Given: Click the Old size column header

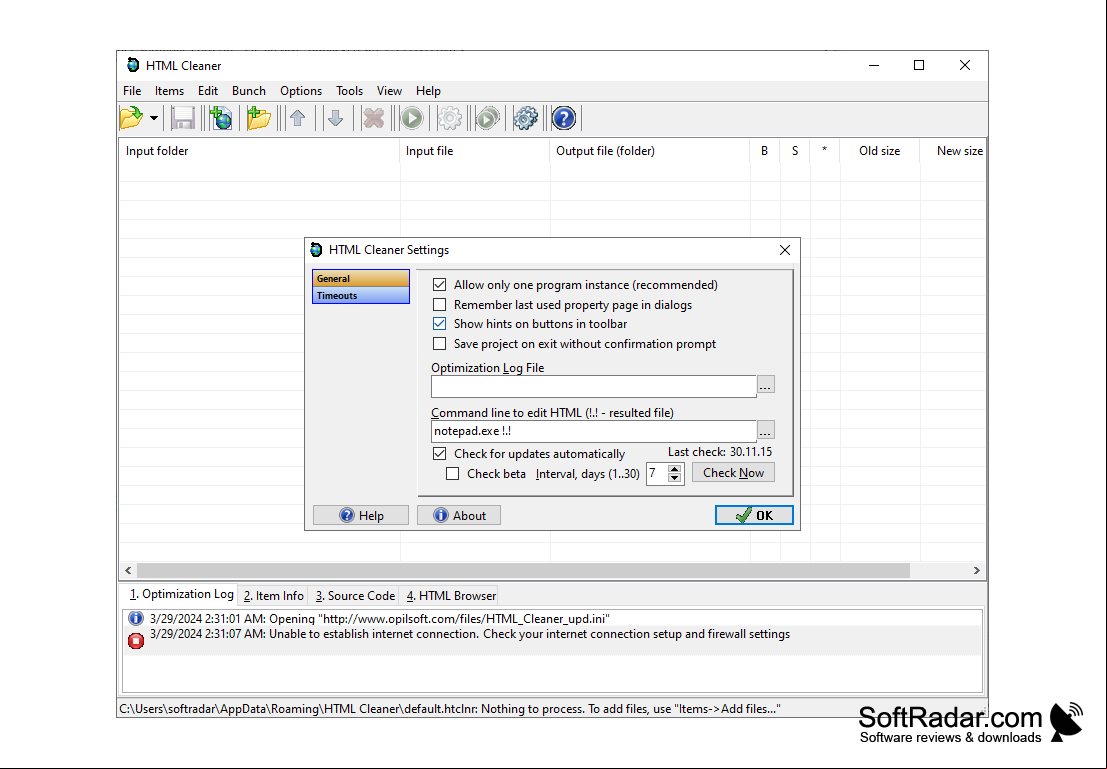Looking at the screenshot, I should coord(880,151).
